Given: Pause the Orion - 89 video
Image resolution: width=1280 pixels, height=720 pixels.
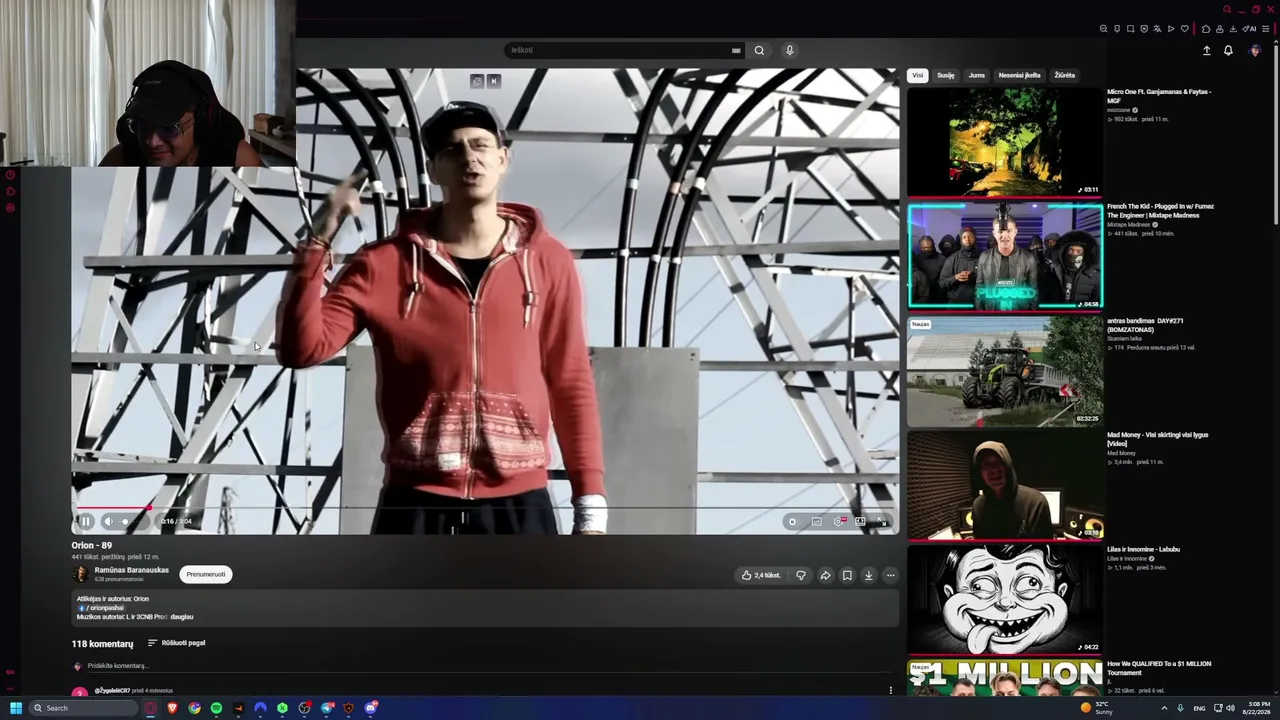Looking at the screenshot, I should 85,521.
